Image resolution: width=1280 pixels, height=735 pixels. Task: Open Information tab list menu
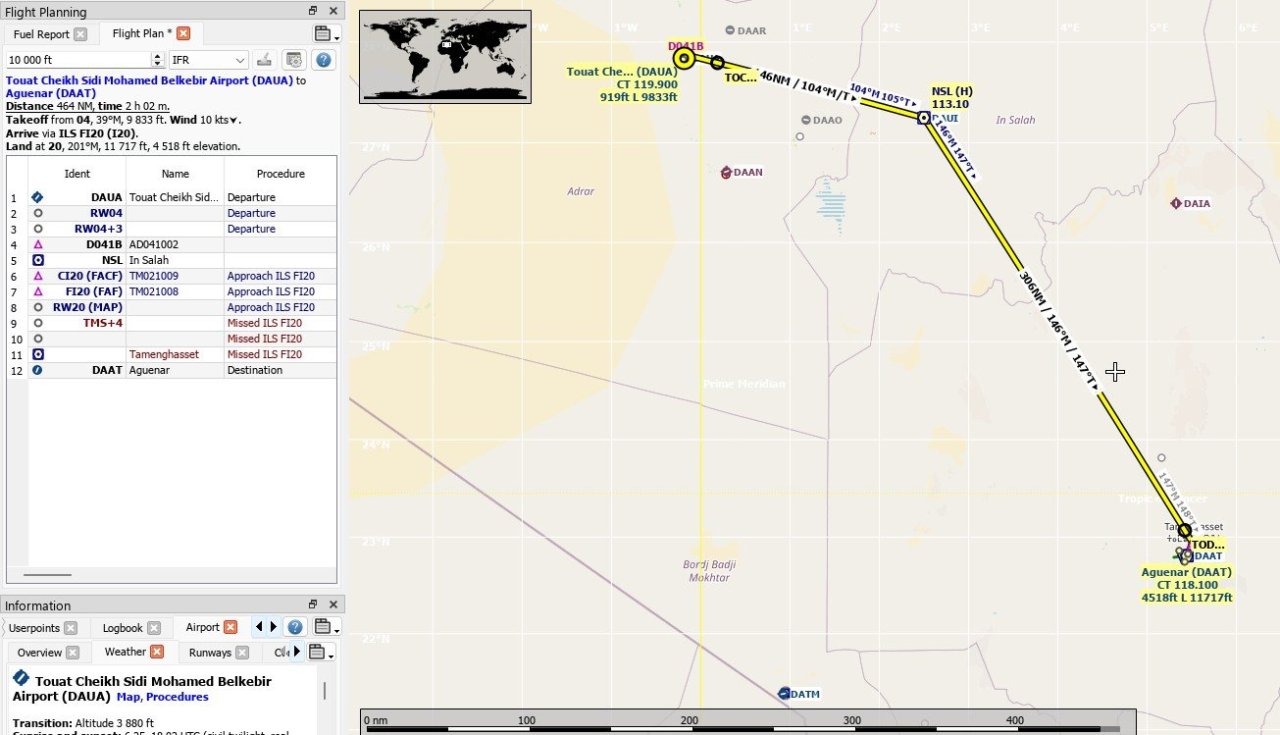(x=324, y=628)
